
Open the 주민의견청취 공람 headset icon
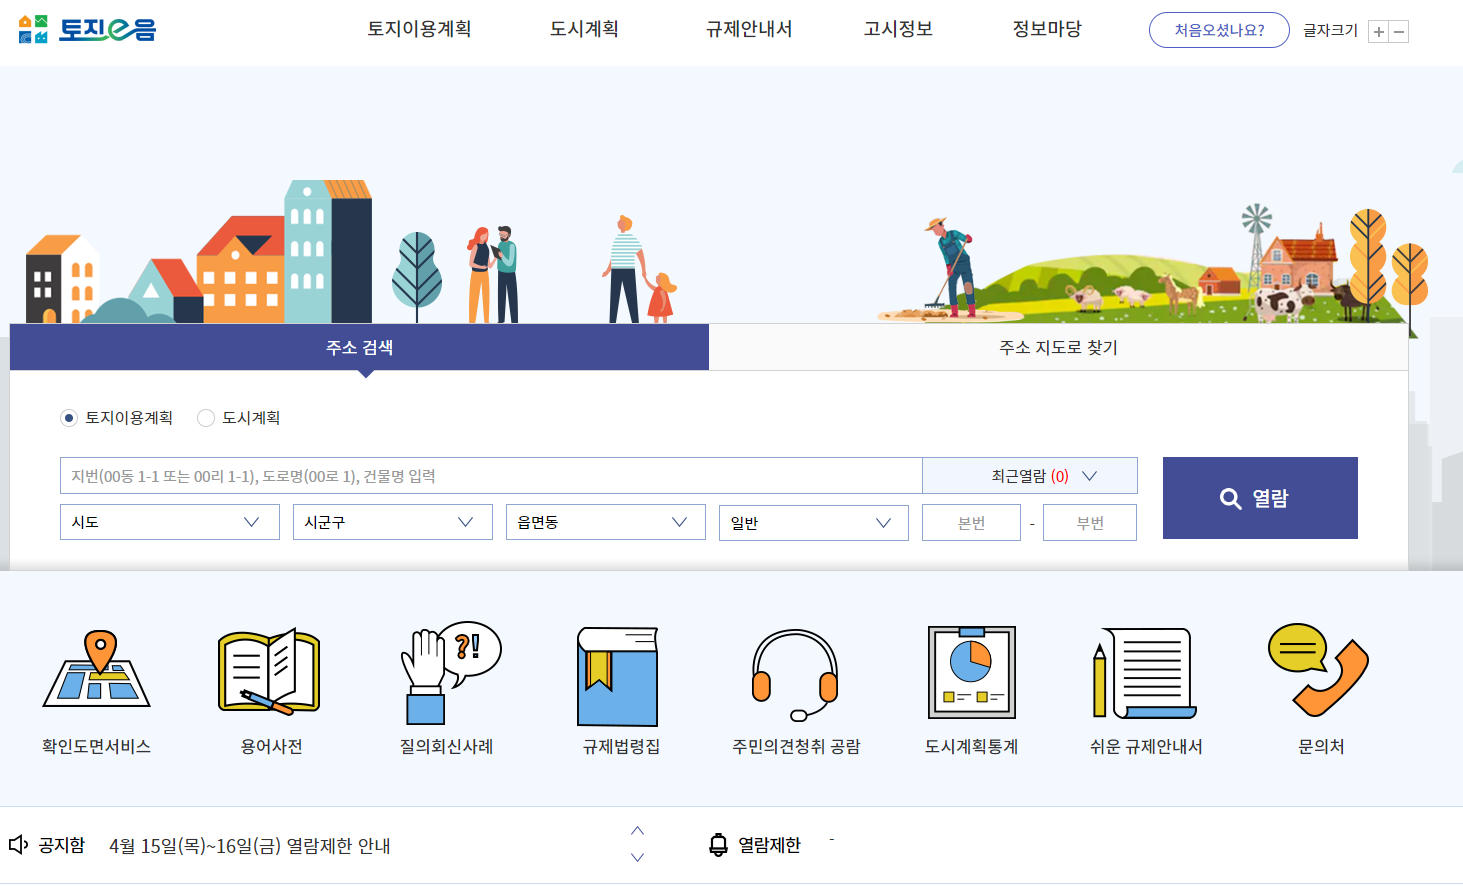pos(795,675)
